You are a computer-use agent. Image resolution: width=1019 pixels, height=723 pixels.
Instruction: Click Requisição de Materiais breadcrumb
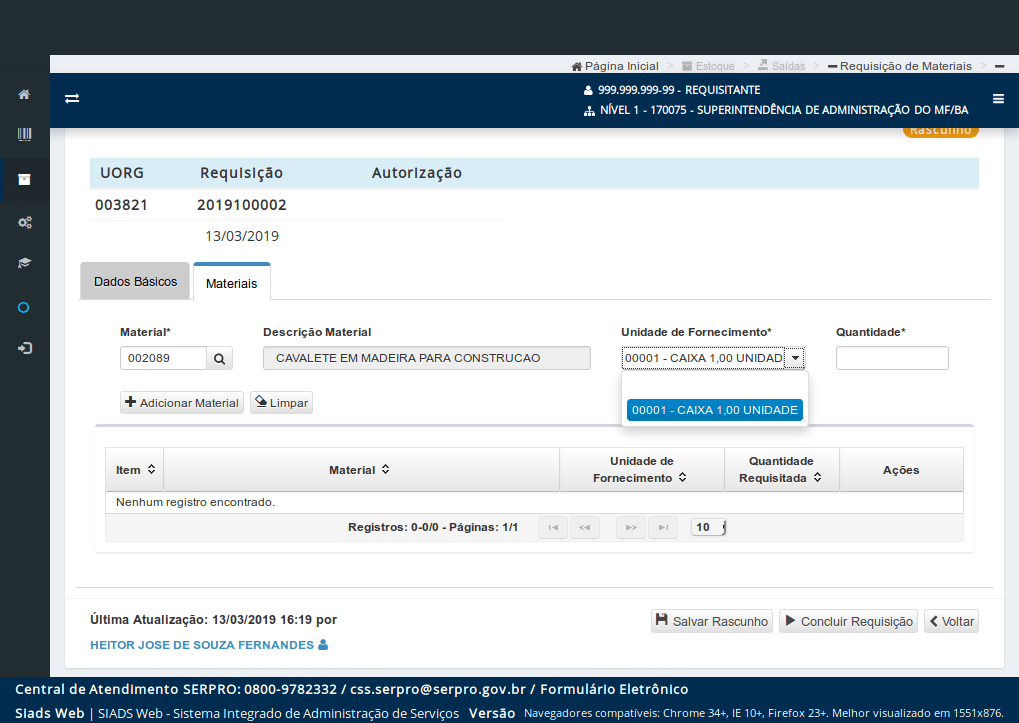(x=900, y=66)
